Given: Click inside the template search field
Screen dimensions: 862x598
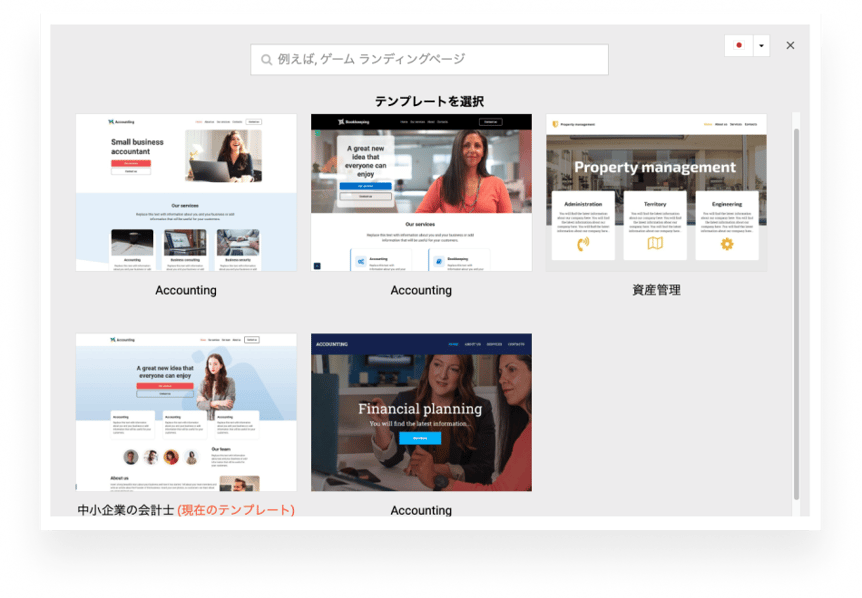Looking at the screenshot, I should click(x=430, y=59).
